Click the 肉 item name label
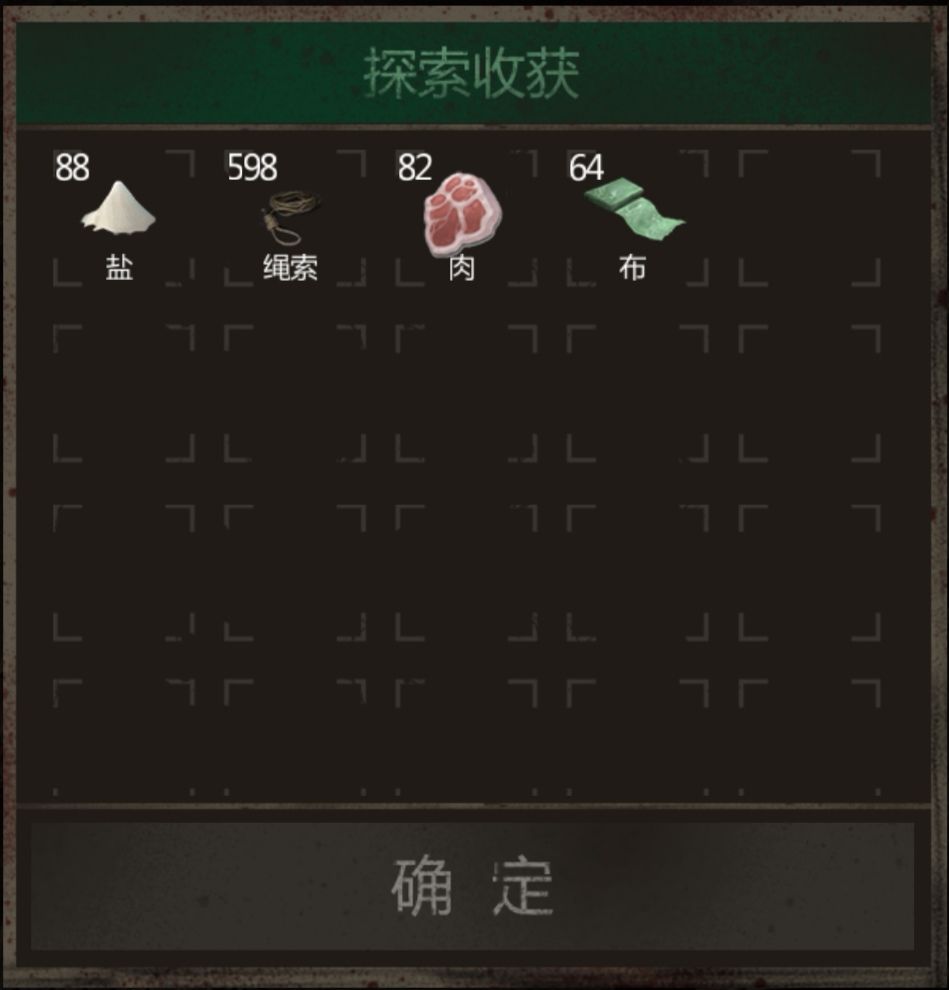The image size is (949, 990). point(462,268)
